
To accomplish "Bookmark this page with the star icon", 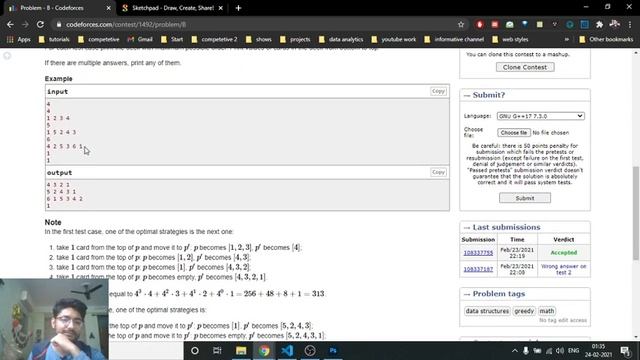I will click(461, 24).
